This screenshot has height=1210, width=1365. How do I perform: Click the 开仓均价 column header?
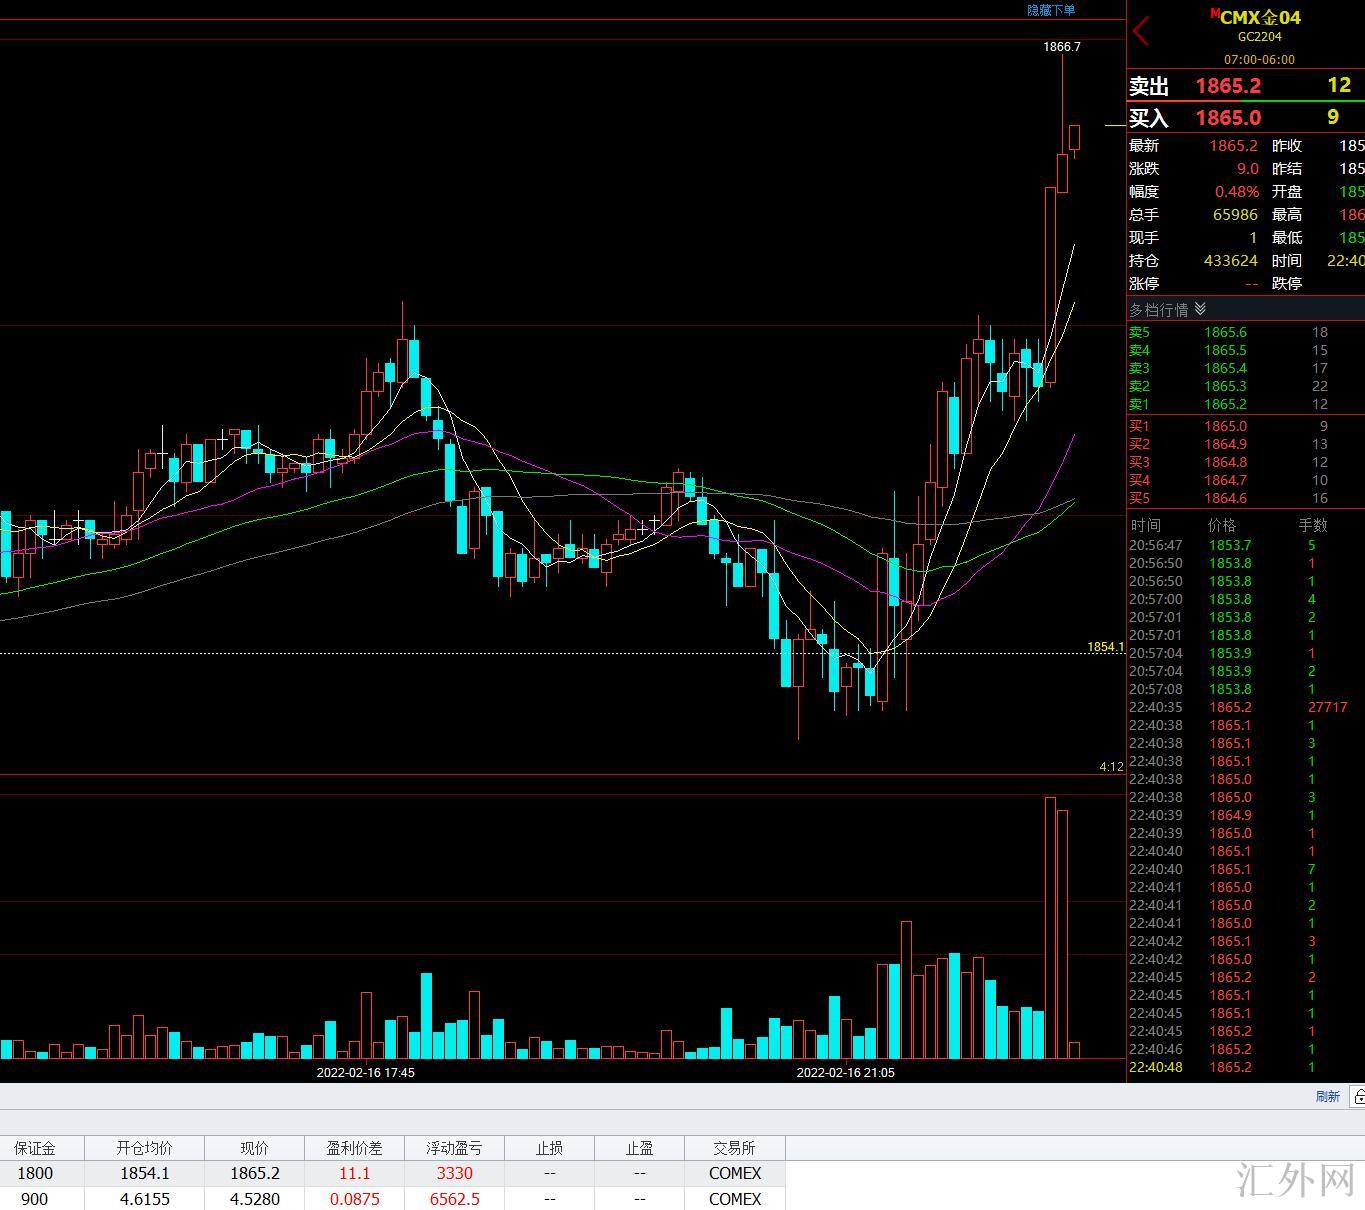click(x=144, y=1148)
